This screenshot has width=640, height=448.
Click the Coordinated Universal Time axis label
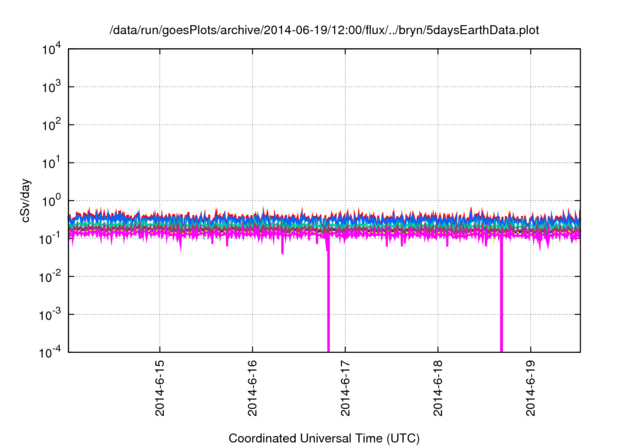324,438
